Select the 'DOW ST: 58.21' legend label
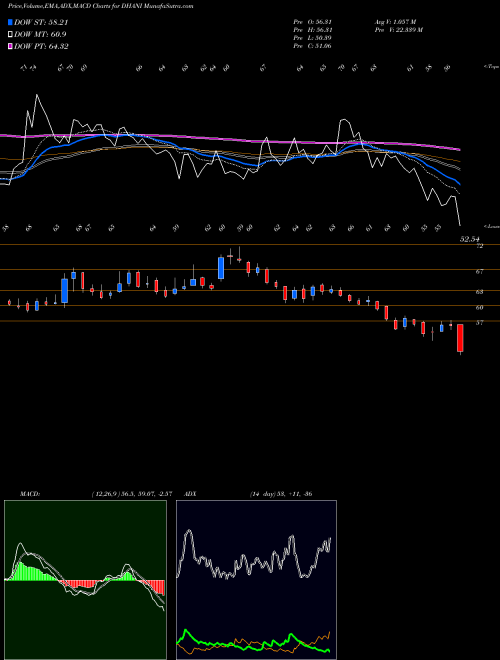Image resolution: width=500 pixels, height=660 pixels. (41, 22)
